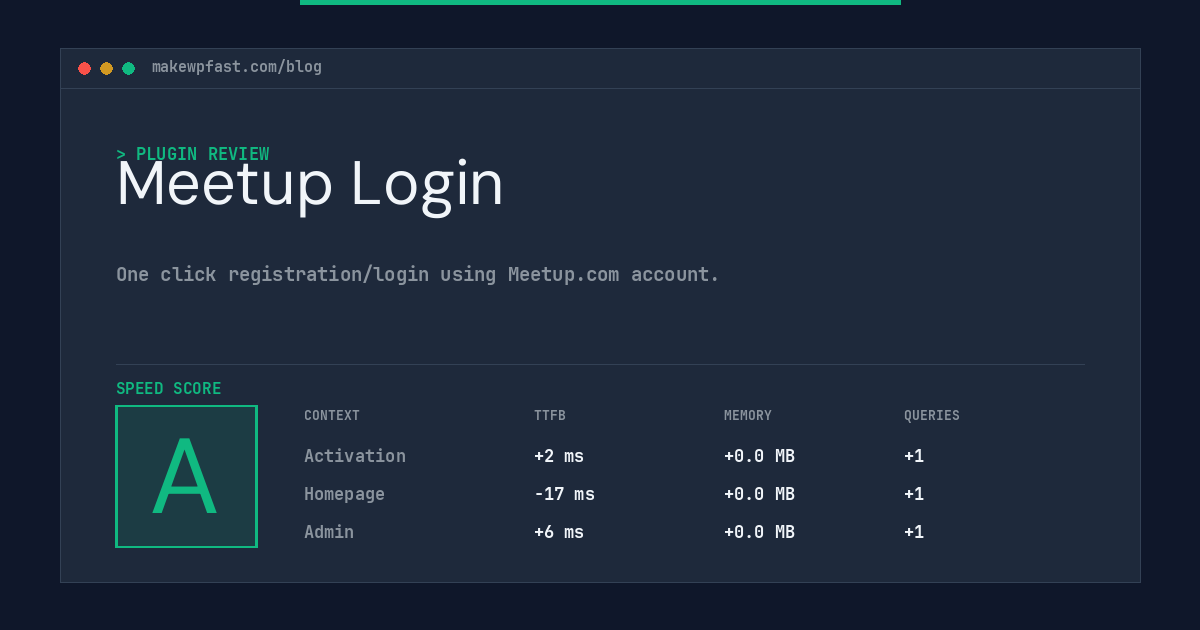This screenshot has height=630, width=1200.
Task: Click the '-17 ms' TTFB value
Action: point(564,494)
